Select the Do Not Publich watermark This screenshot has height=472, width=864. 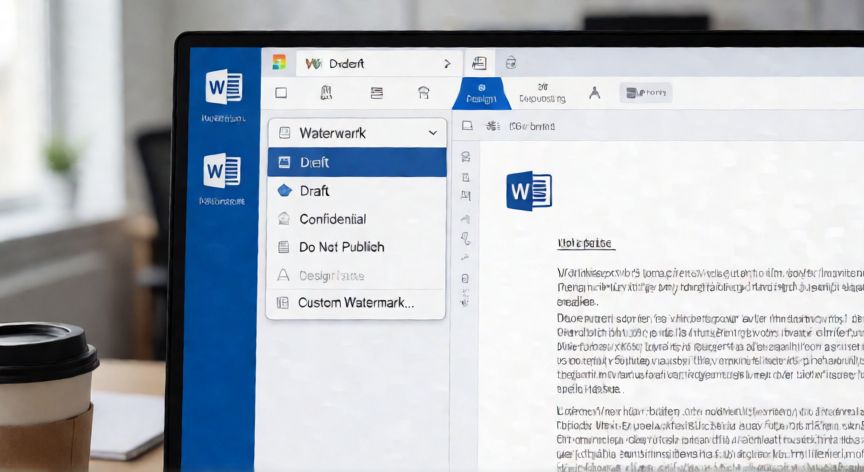tap(357, 247)
